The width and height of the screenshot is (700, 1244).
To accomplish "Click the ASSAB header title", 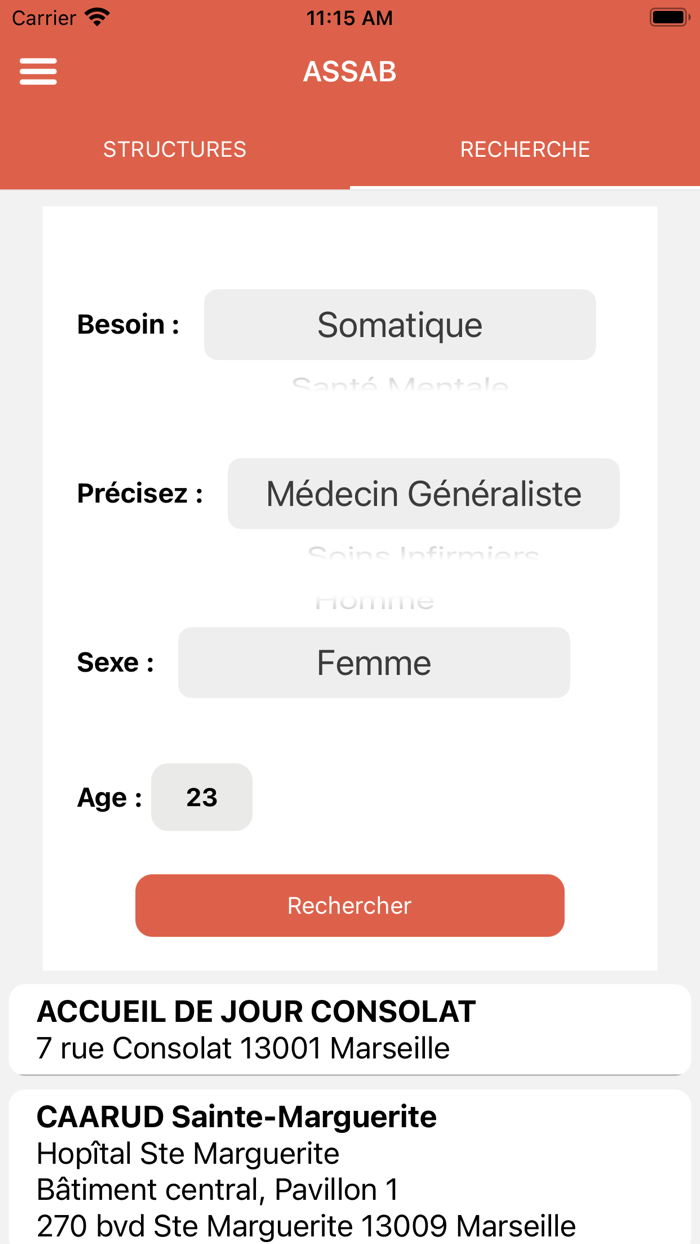I will (350, 72).
